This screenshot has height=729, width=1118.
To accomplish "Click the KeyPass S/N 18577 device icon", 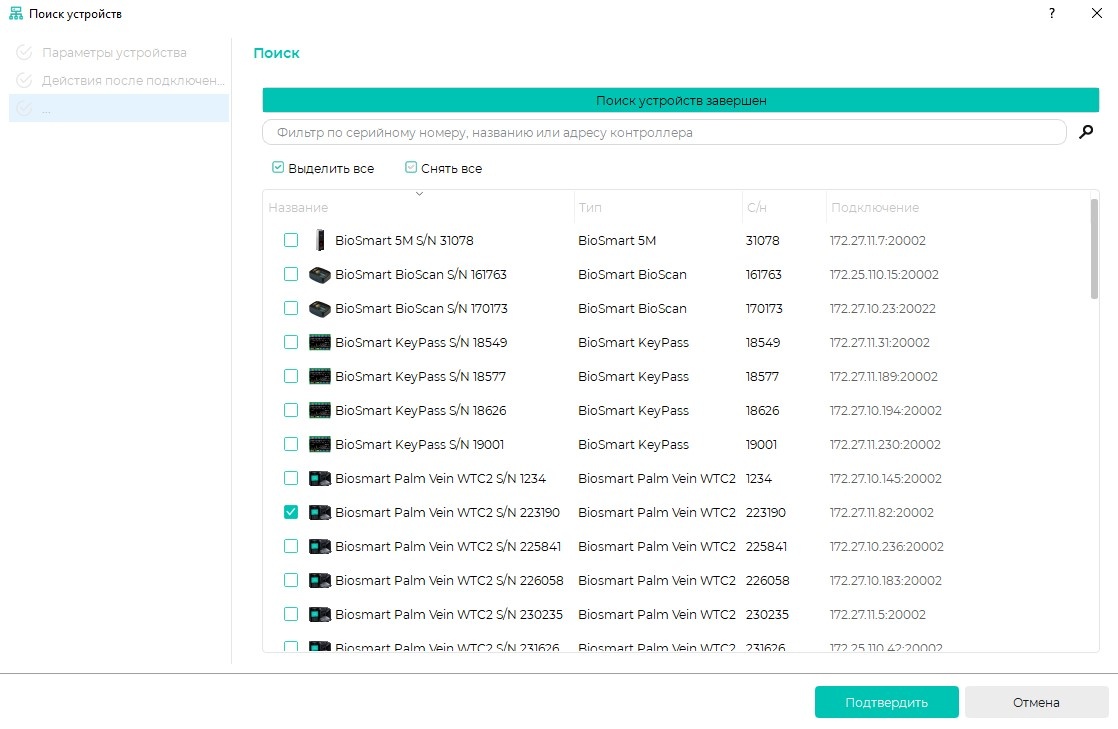I will pyautogui.click(x=319, y=377).
